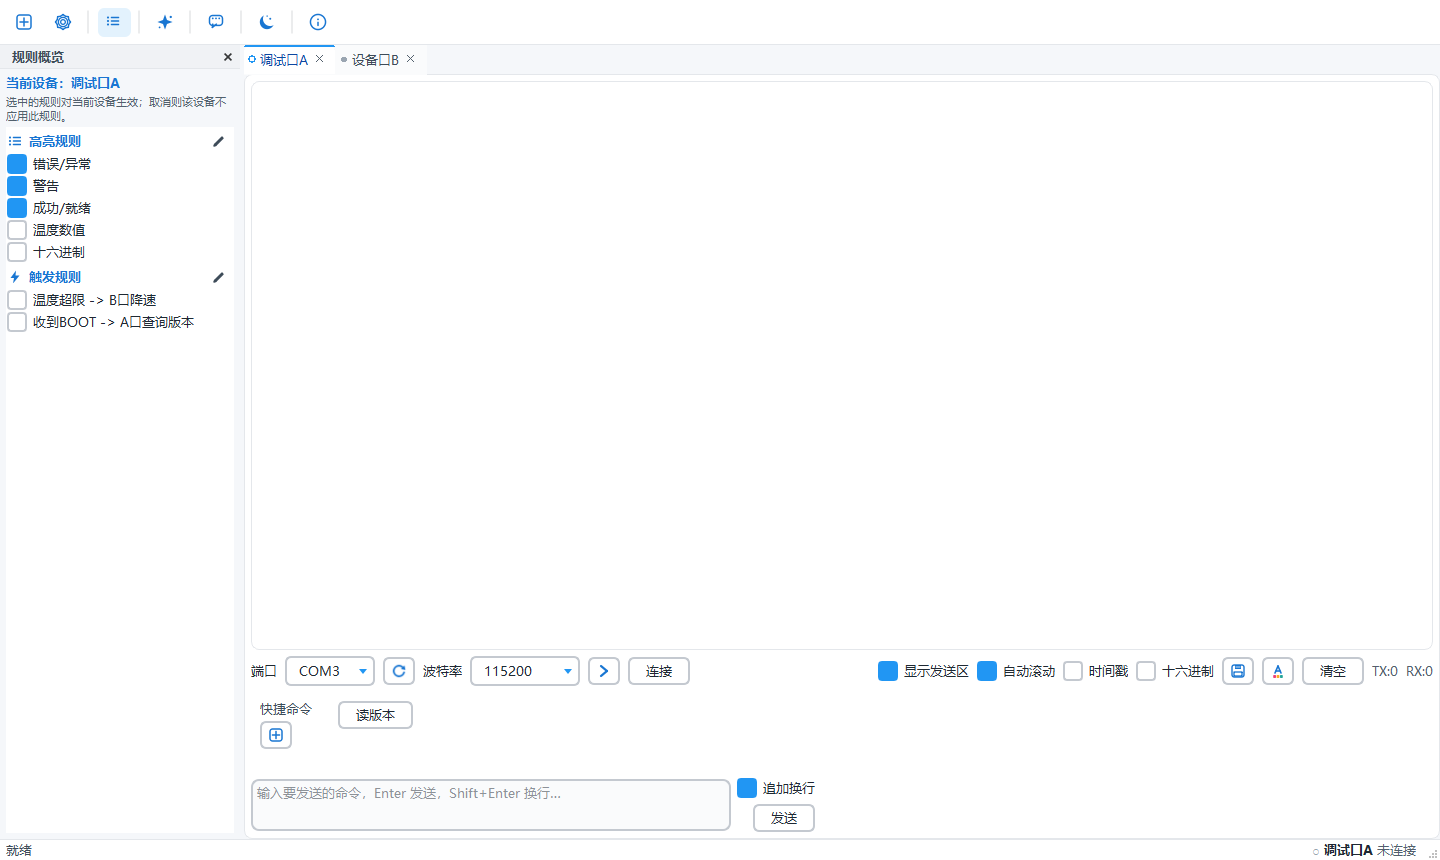Image resolution: width=1440 pixels, height=860 pixels.
Task: Open settings via the gear icon
Action: [x=63, y=22]
